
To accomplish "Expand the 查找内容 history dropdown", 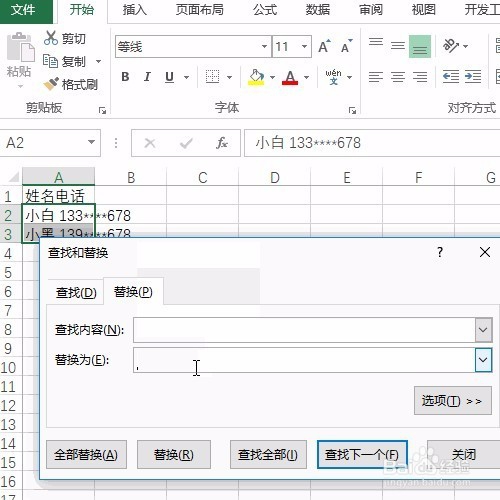I will coord(483,330).
